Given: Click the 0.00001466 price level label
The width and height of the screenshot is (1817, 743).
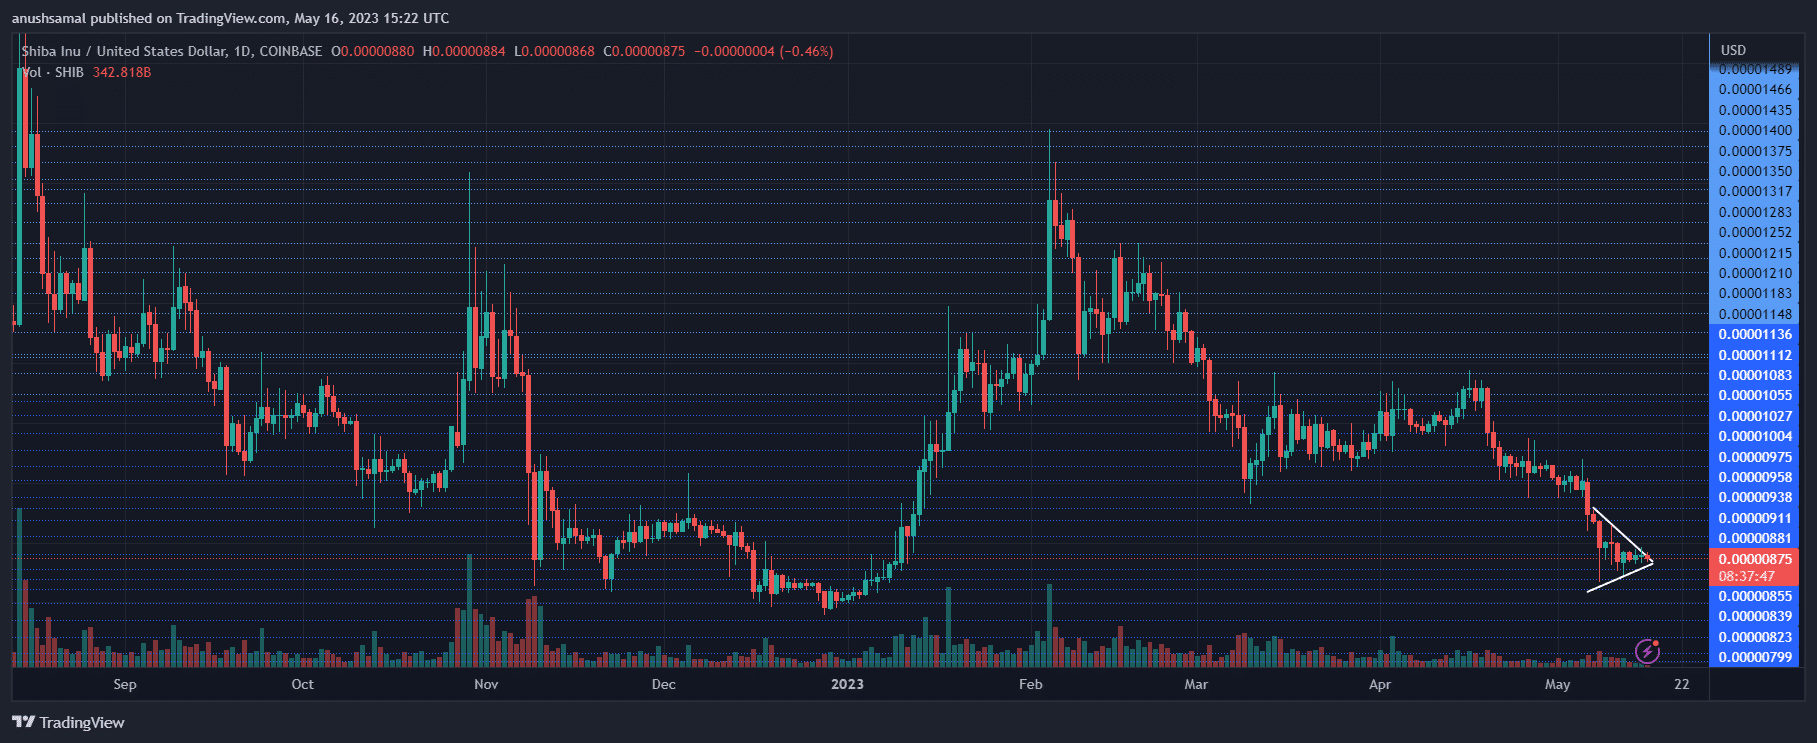Looking at the screenshot, I should click(1755, 89).
